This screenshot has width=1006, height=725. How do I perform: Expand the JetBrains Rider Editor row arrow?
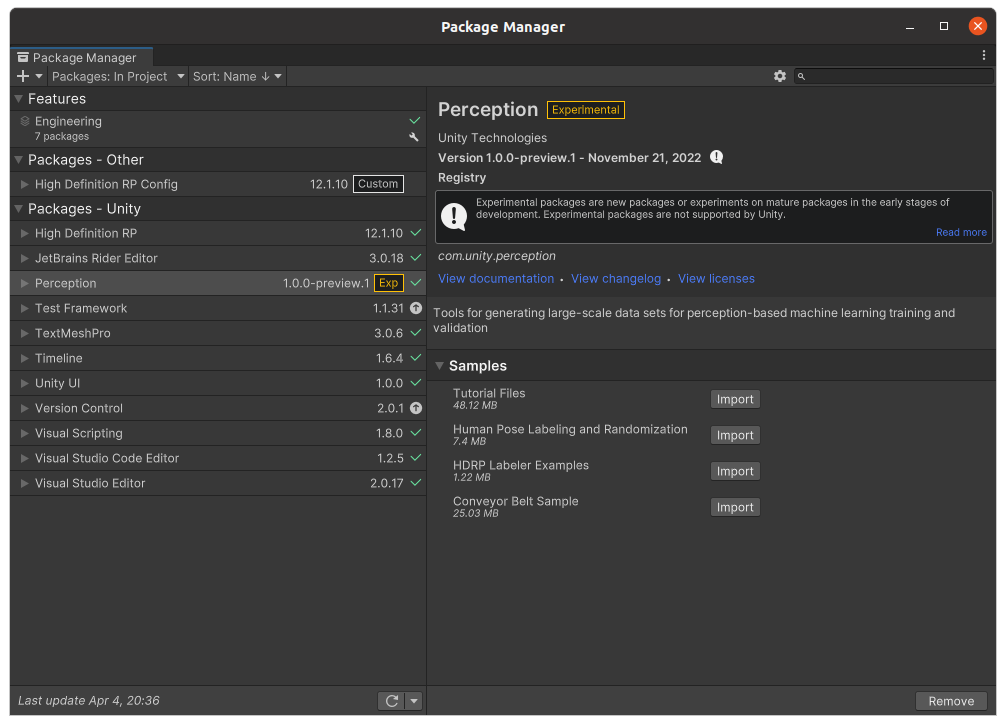(x=24, y=259)
